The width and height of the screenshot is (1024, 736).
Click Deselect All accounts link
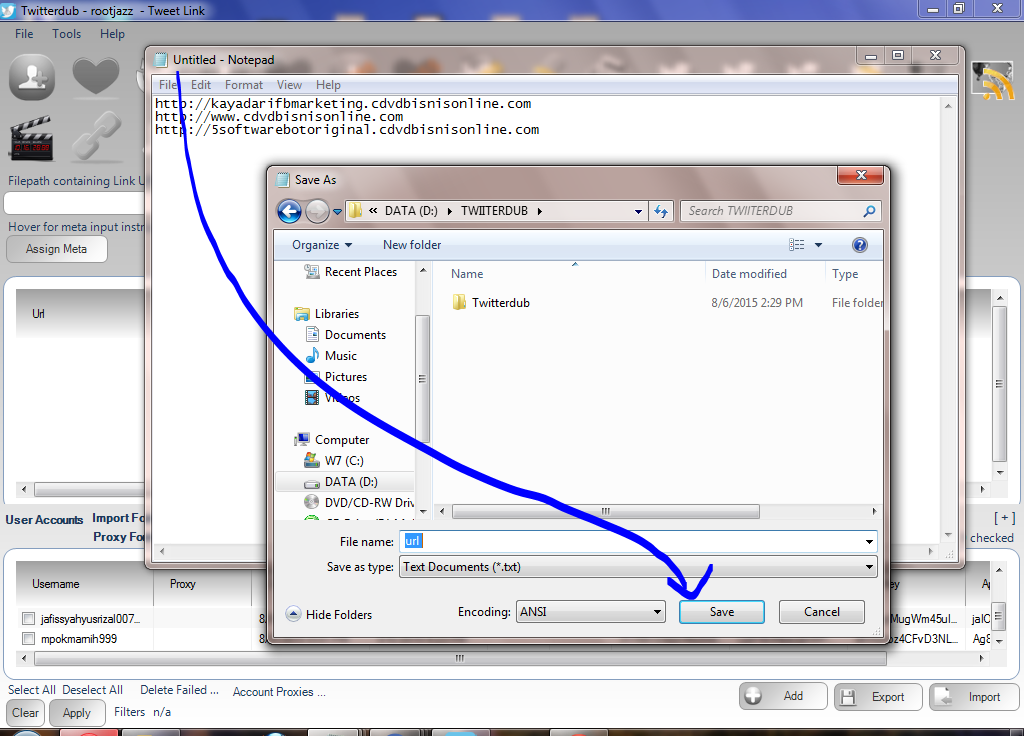click(92, 690)
